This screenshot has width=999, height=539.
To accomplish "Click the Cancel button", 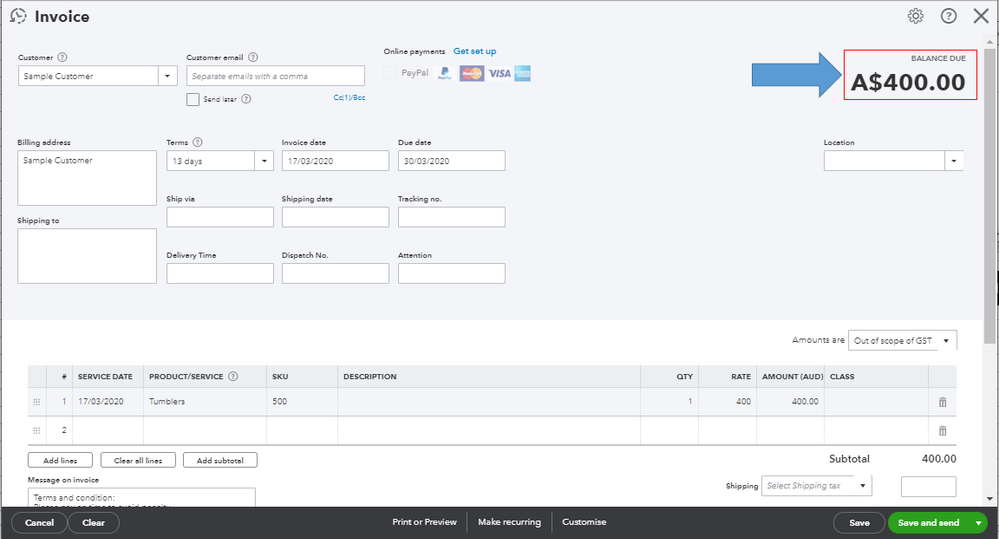I will 40,522.
